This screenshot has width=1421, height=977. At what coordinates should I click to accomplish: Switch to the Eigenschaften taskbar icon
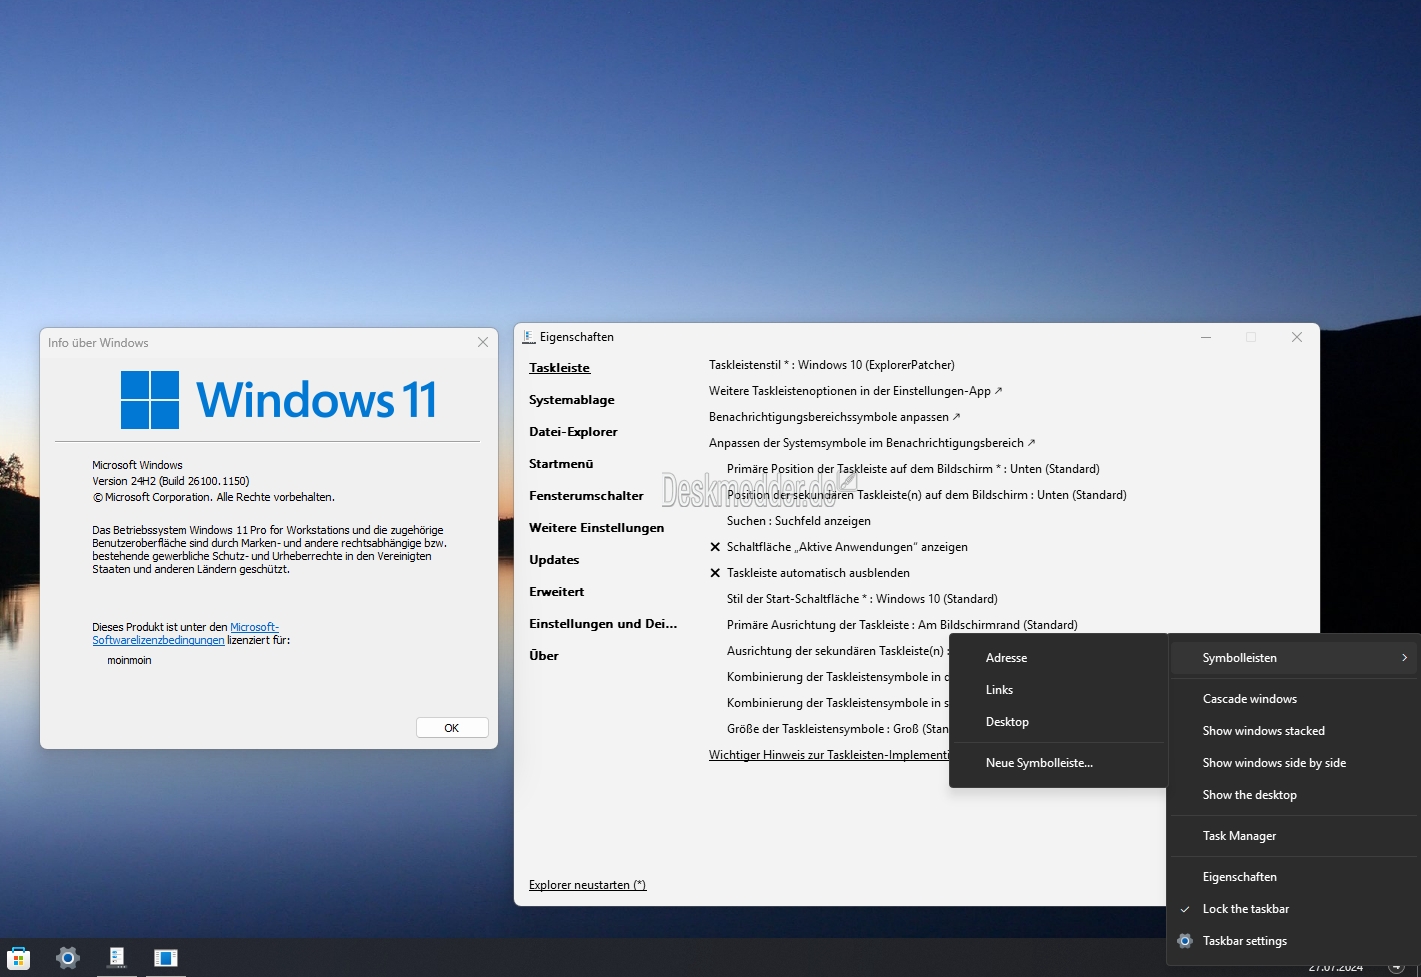click(x=117, y=958)
